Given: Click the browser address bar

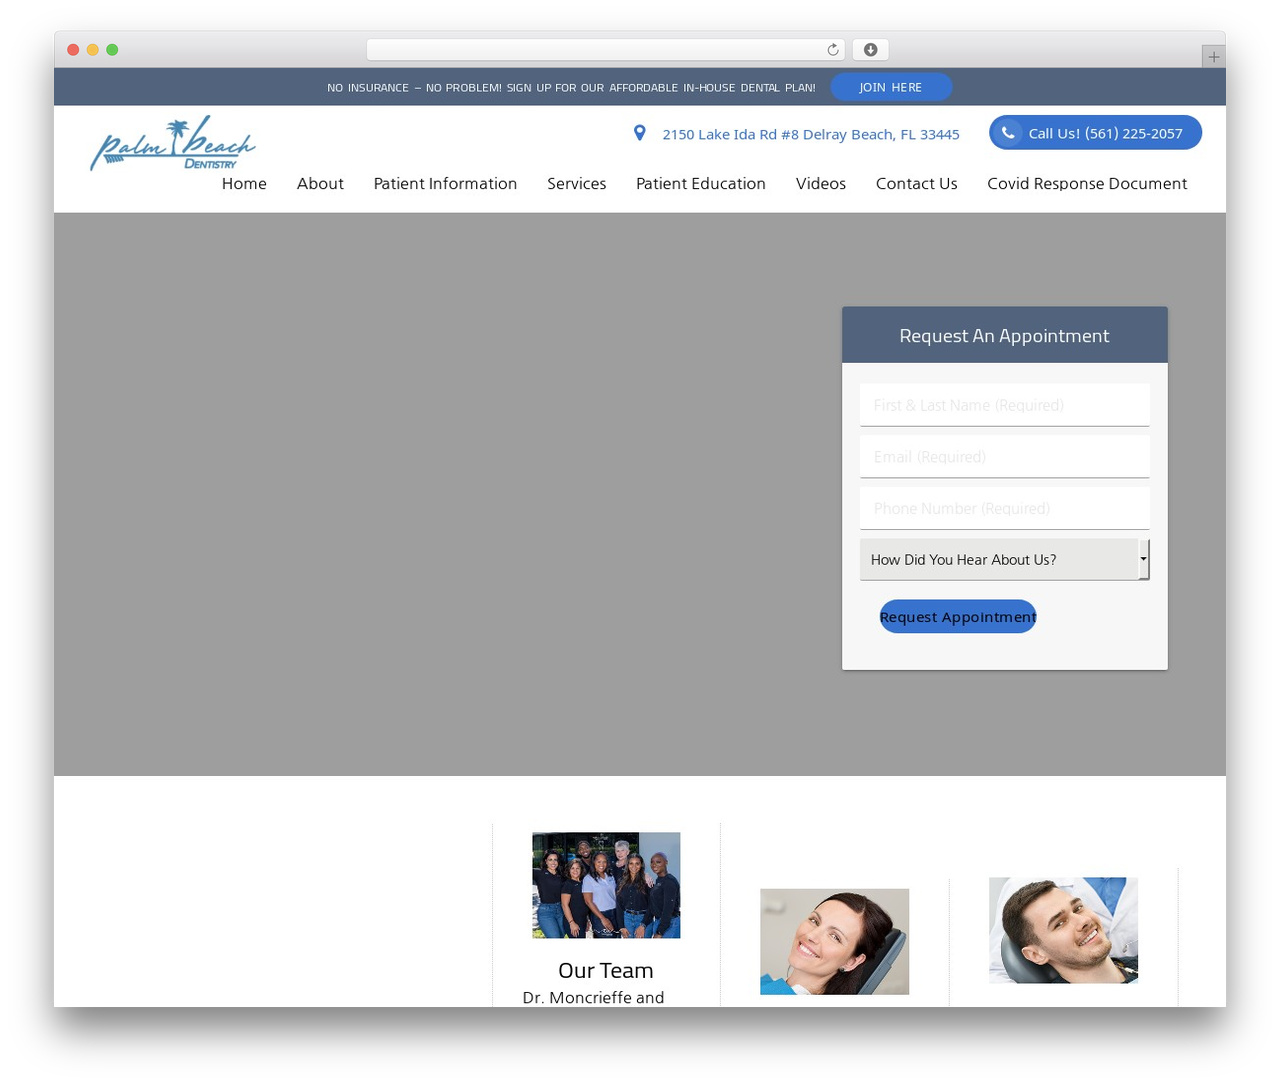Looking at the screenshot, I should tap(606, 50).
